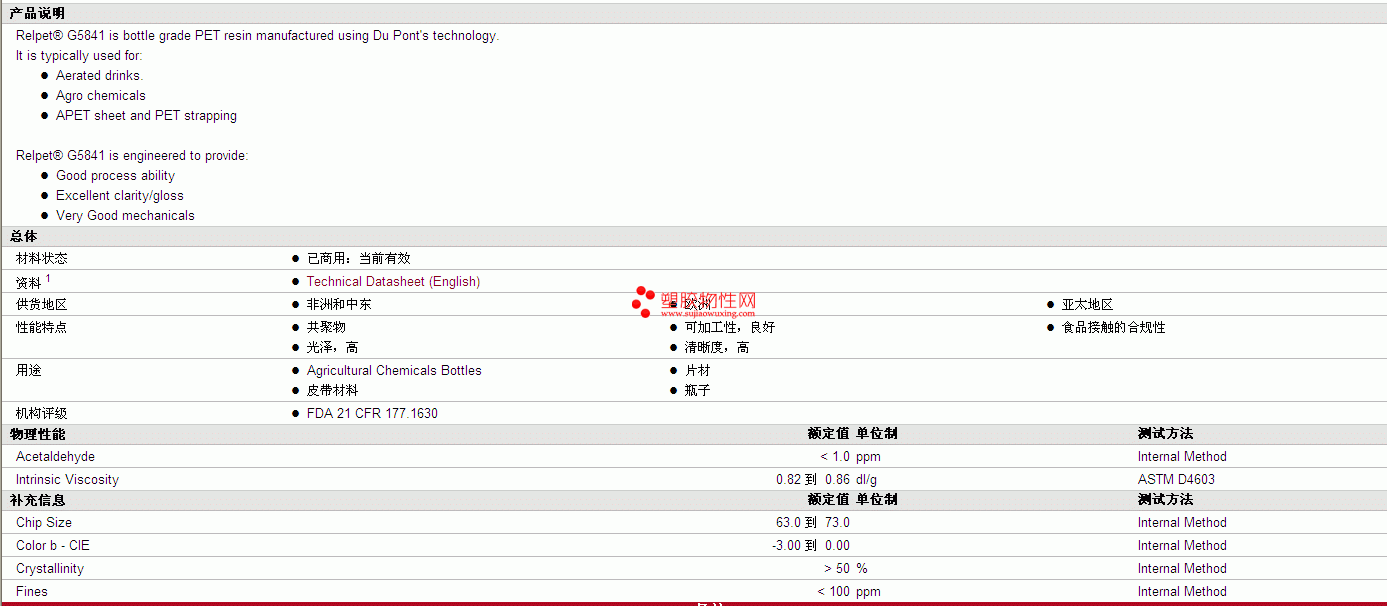Select the text 'Agro chemicals'

point(101,96)
